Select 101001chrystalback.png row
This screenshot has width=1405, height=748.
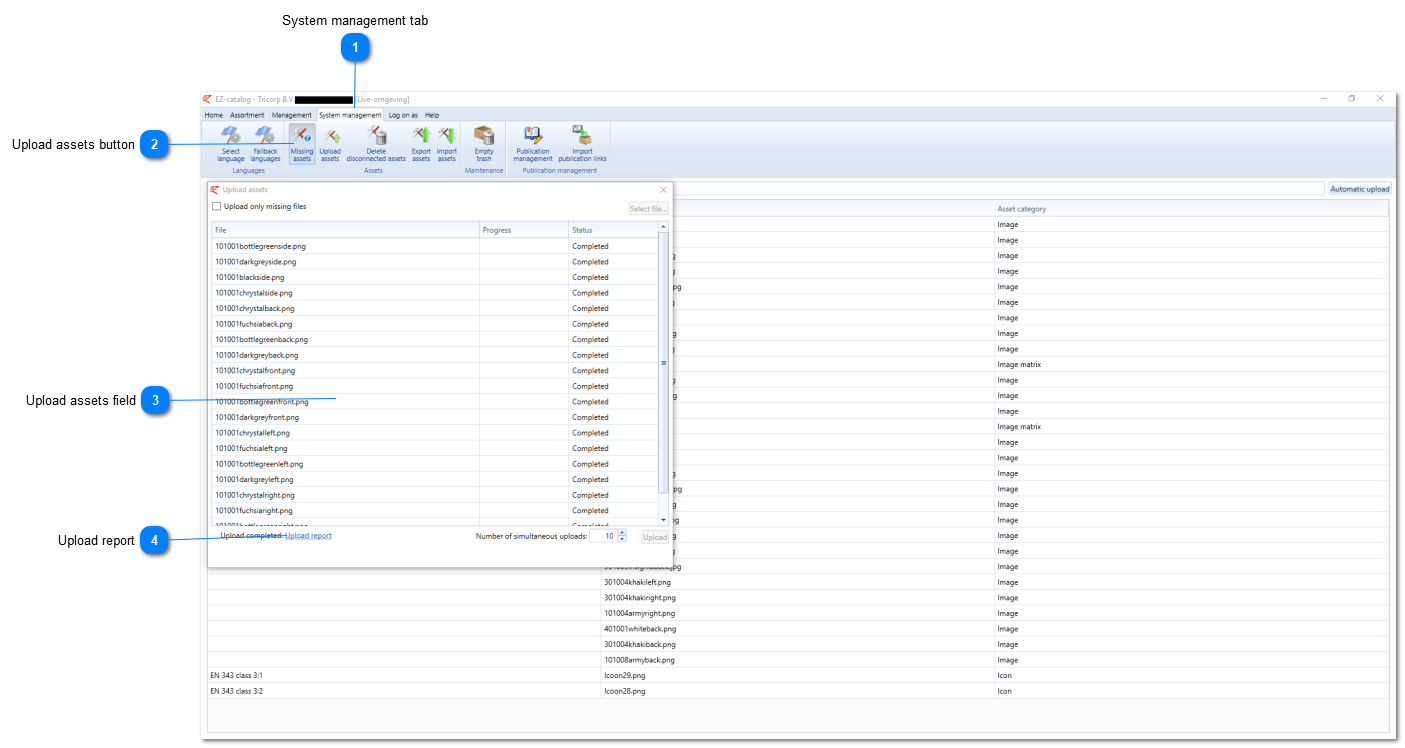434,308
